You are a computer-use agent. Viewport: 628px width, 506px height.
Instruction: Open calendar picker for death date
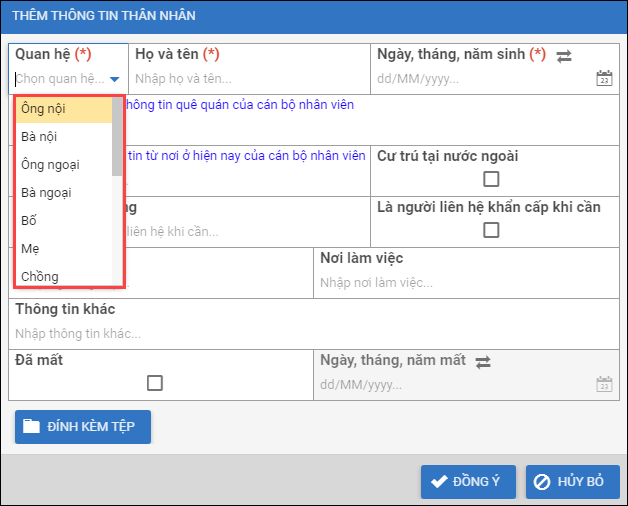(603, 384)
